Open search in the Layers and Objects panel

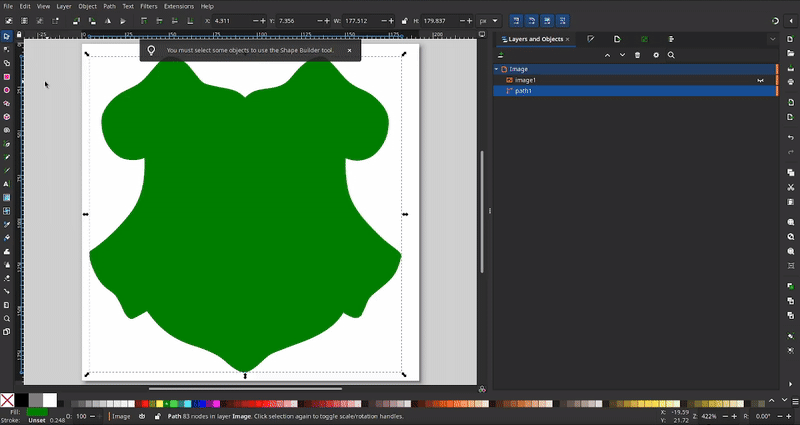coord(671,55)
